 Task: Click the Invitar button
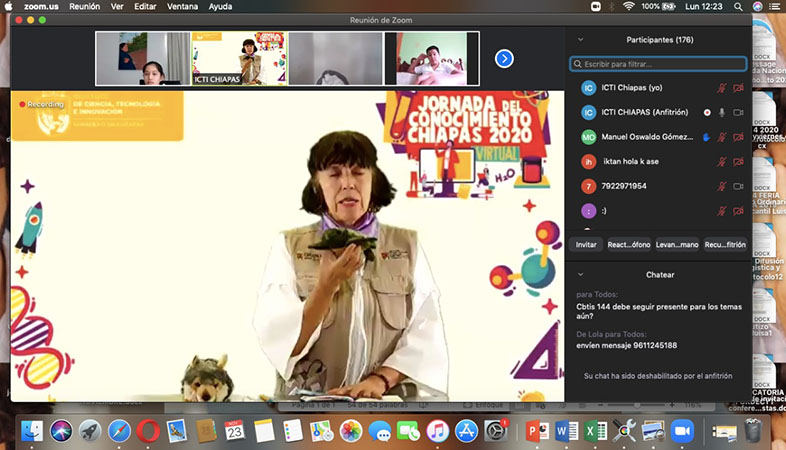586,245
